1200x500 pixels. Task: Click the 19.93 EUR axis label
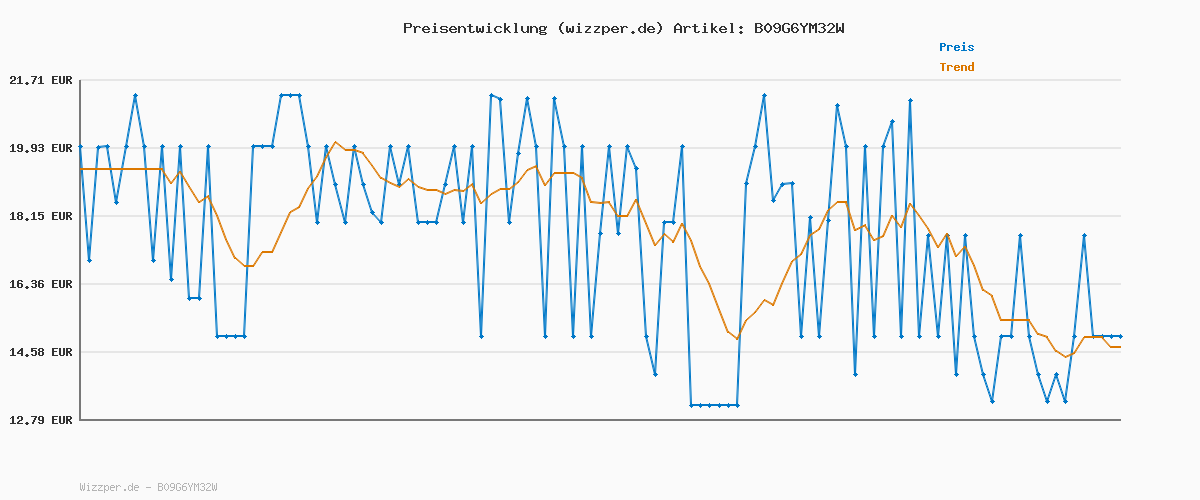[x=40, y=148]
